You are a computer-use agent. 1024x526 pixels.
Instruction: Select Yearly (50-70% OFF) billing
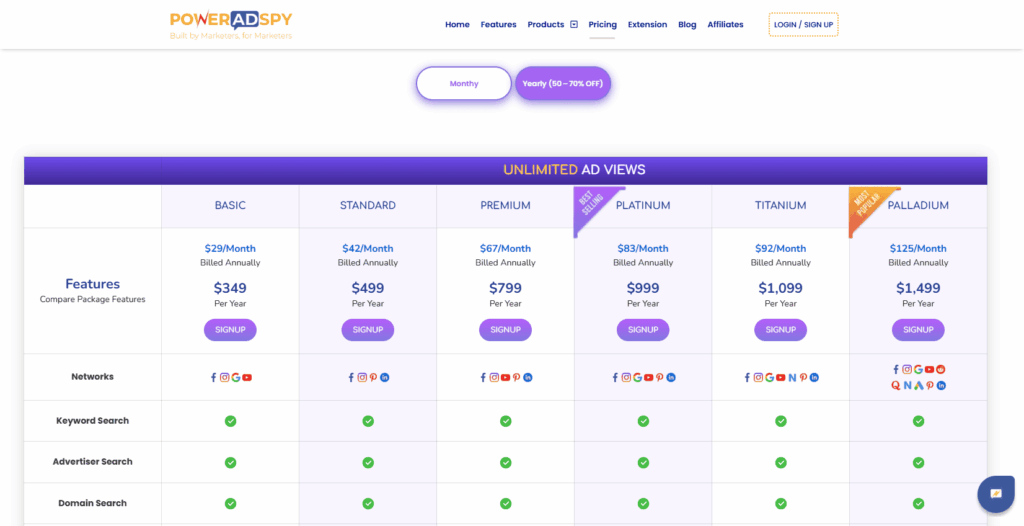coord(563,84)
